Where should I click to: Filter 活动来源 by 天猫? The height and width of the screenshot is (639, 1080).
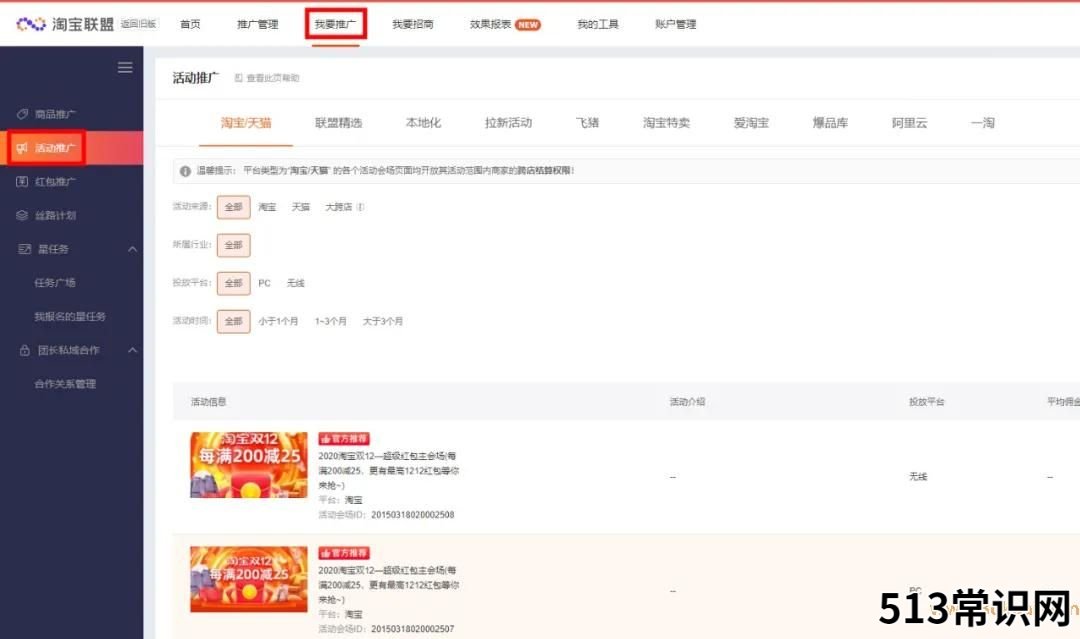301,207
